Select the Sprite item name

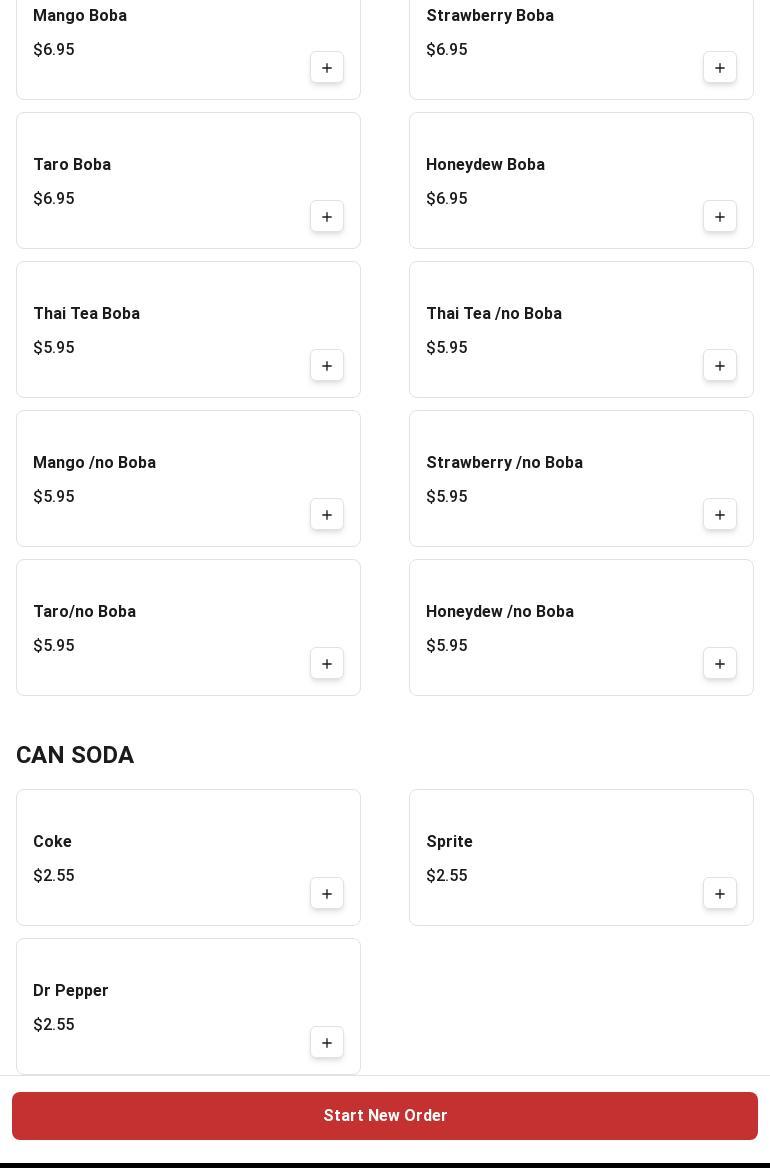coord(449,842)
